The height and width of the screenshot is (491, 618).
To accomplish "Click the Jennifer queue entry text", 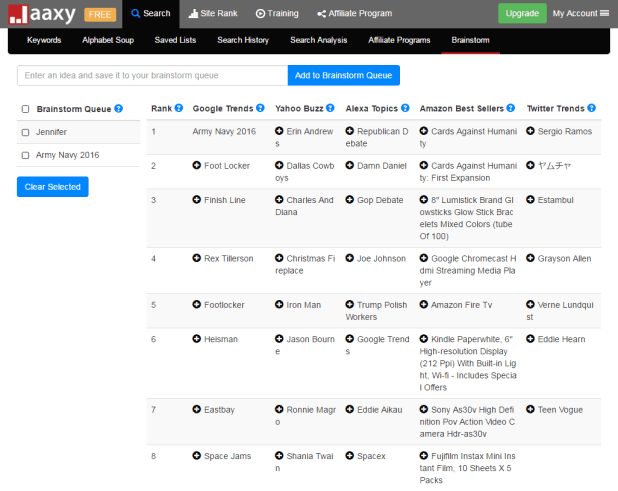I will [x=51, y=132].
